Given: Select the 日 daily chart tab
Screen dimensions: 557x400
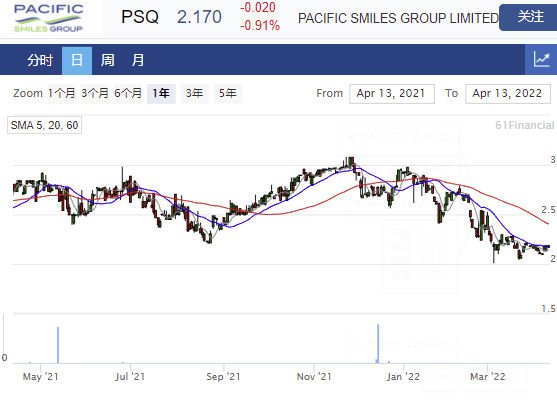Looking at the screenshot, I should tap(77, 60).
